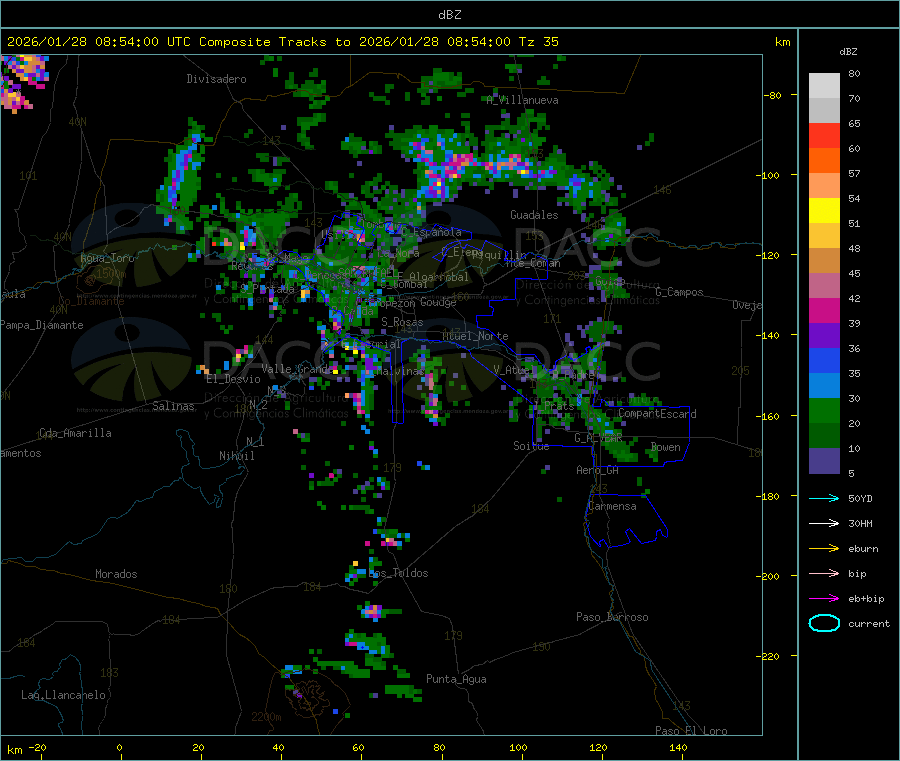This screenshot has width=900, height=761.
Task: Click the 'Pampa_Diamante' place label
Action: coord(41,325)
